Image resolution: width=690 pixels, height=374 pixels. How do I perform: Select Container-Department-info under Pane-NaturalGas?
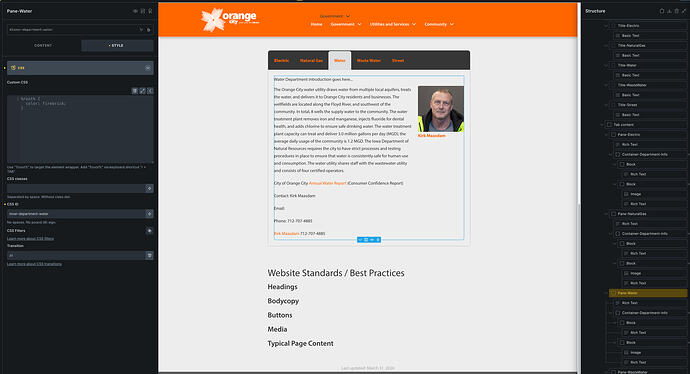coord(650,234)
